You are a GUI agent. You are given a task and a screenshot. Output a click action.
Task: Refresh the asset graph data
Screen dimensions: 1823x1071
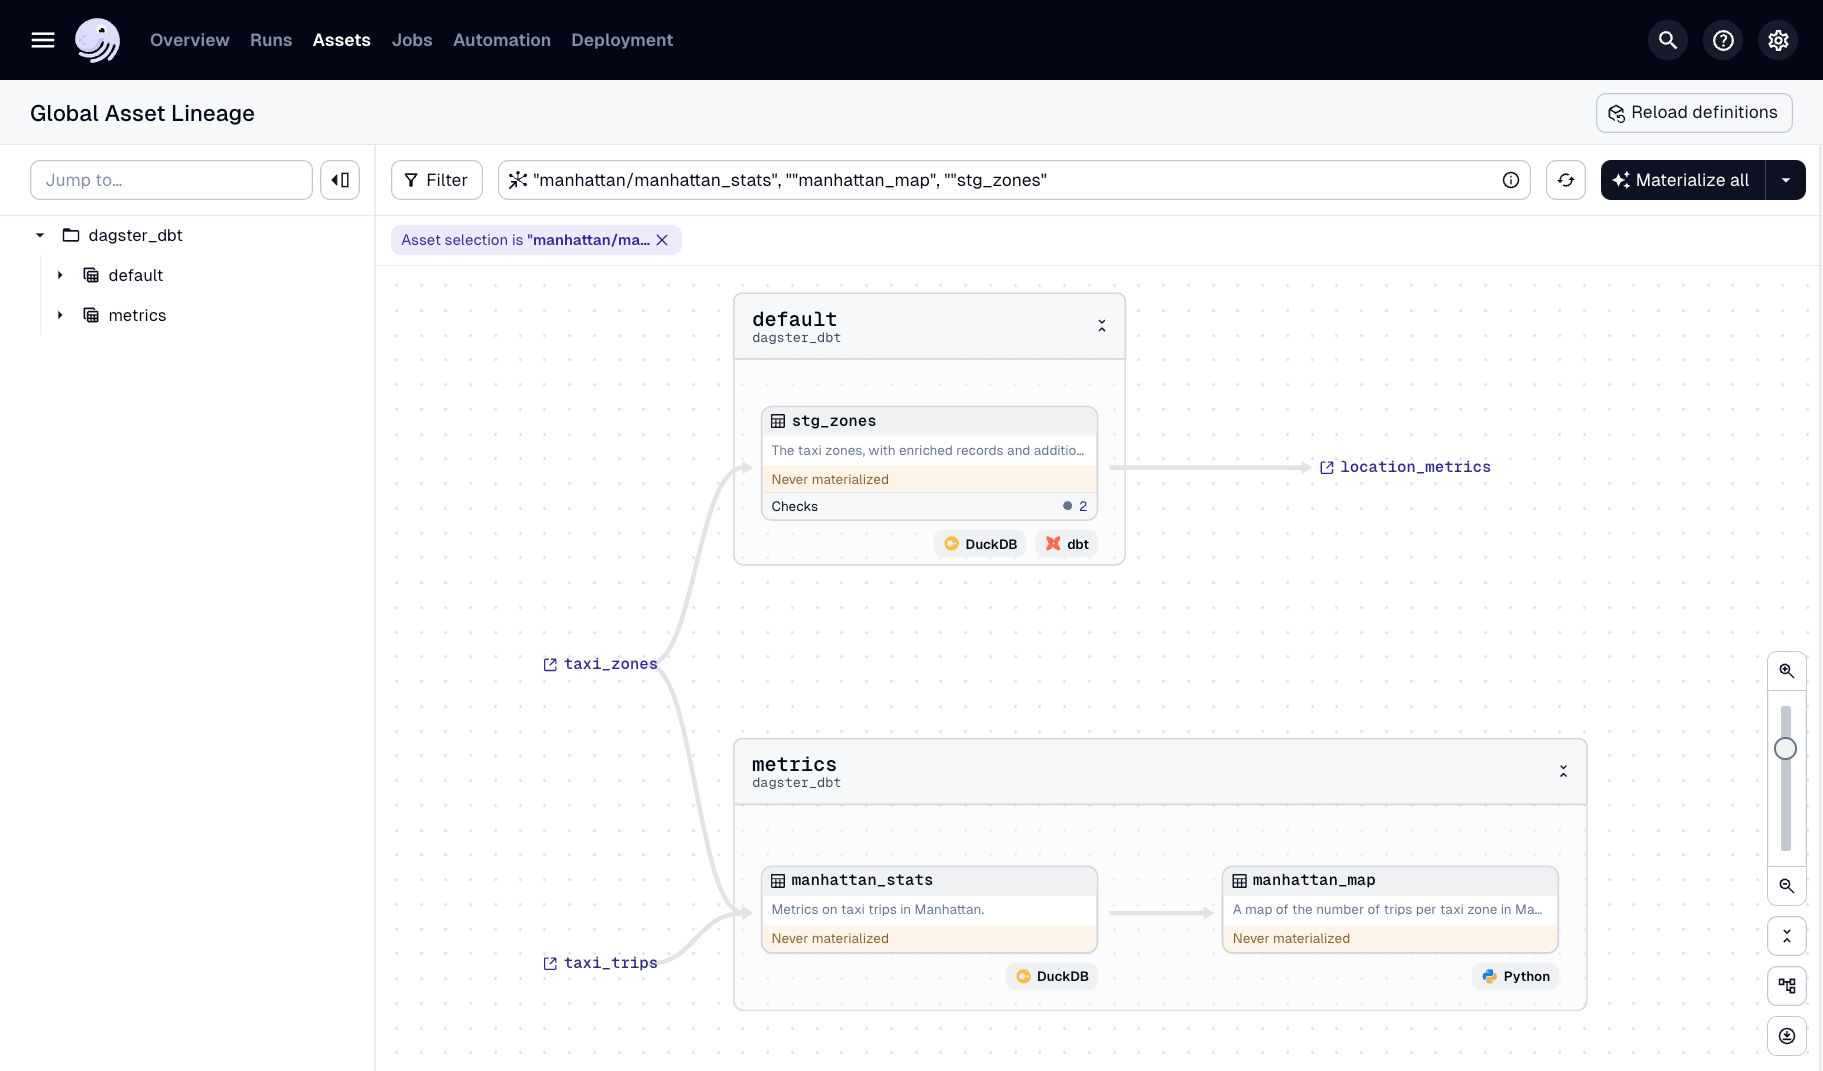(1565, 180)
